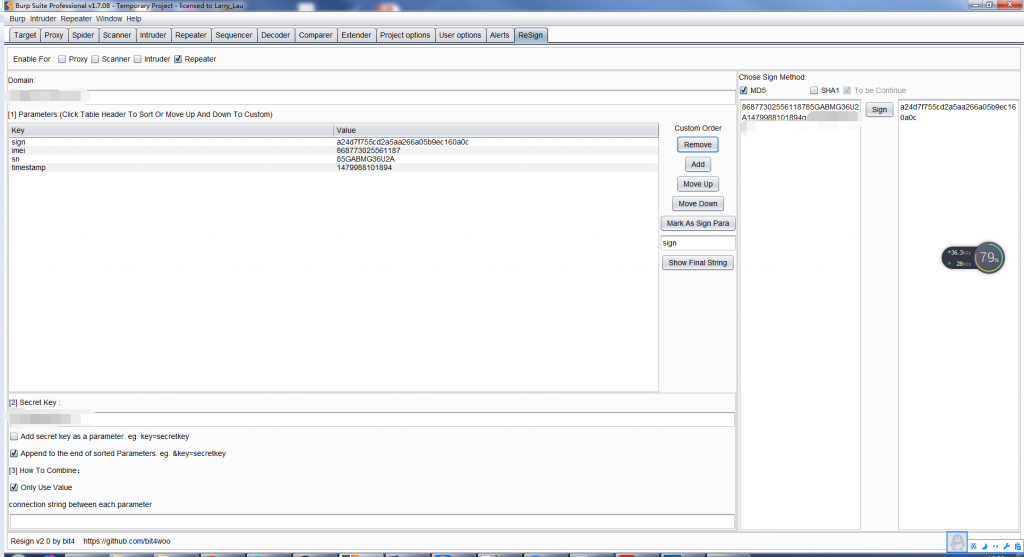Click the value 85GABMG36U2A
Image resolution: width=1024 pixels, height=557 pixels.
(366, 159)
